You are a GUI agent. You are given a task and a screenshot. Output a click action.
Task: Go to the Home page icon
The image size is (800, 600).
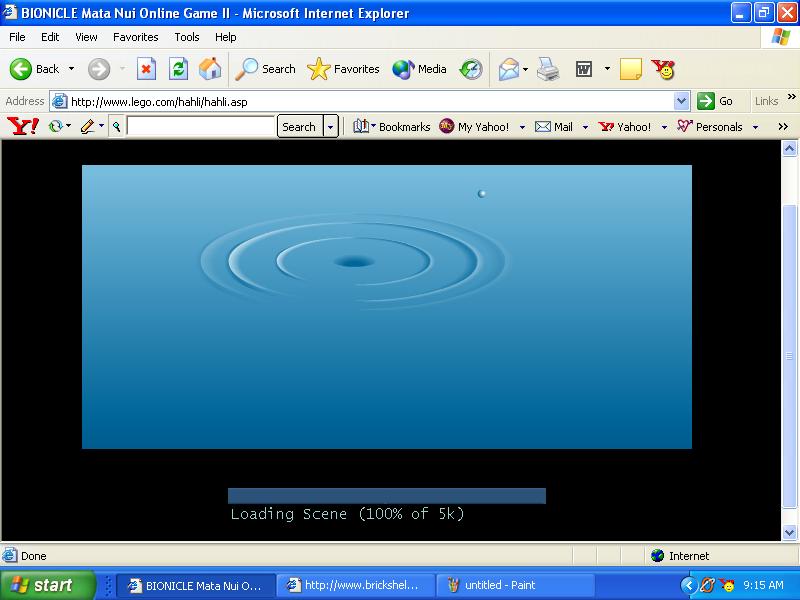point(210,69)
